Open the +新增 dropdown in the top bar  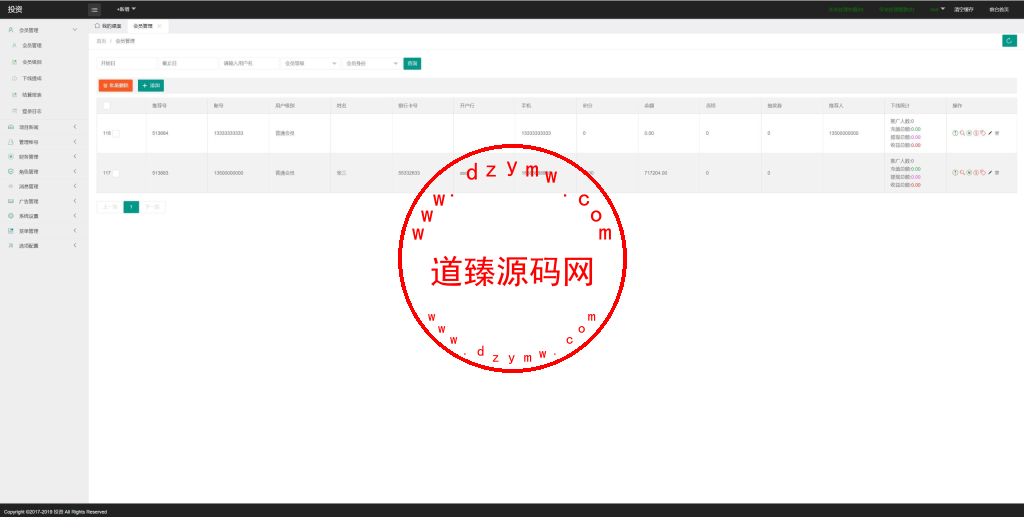pos(126,9)
